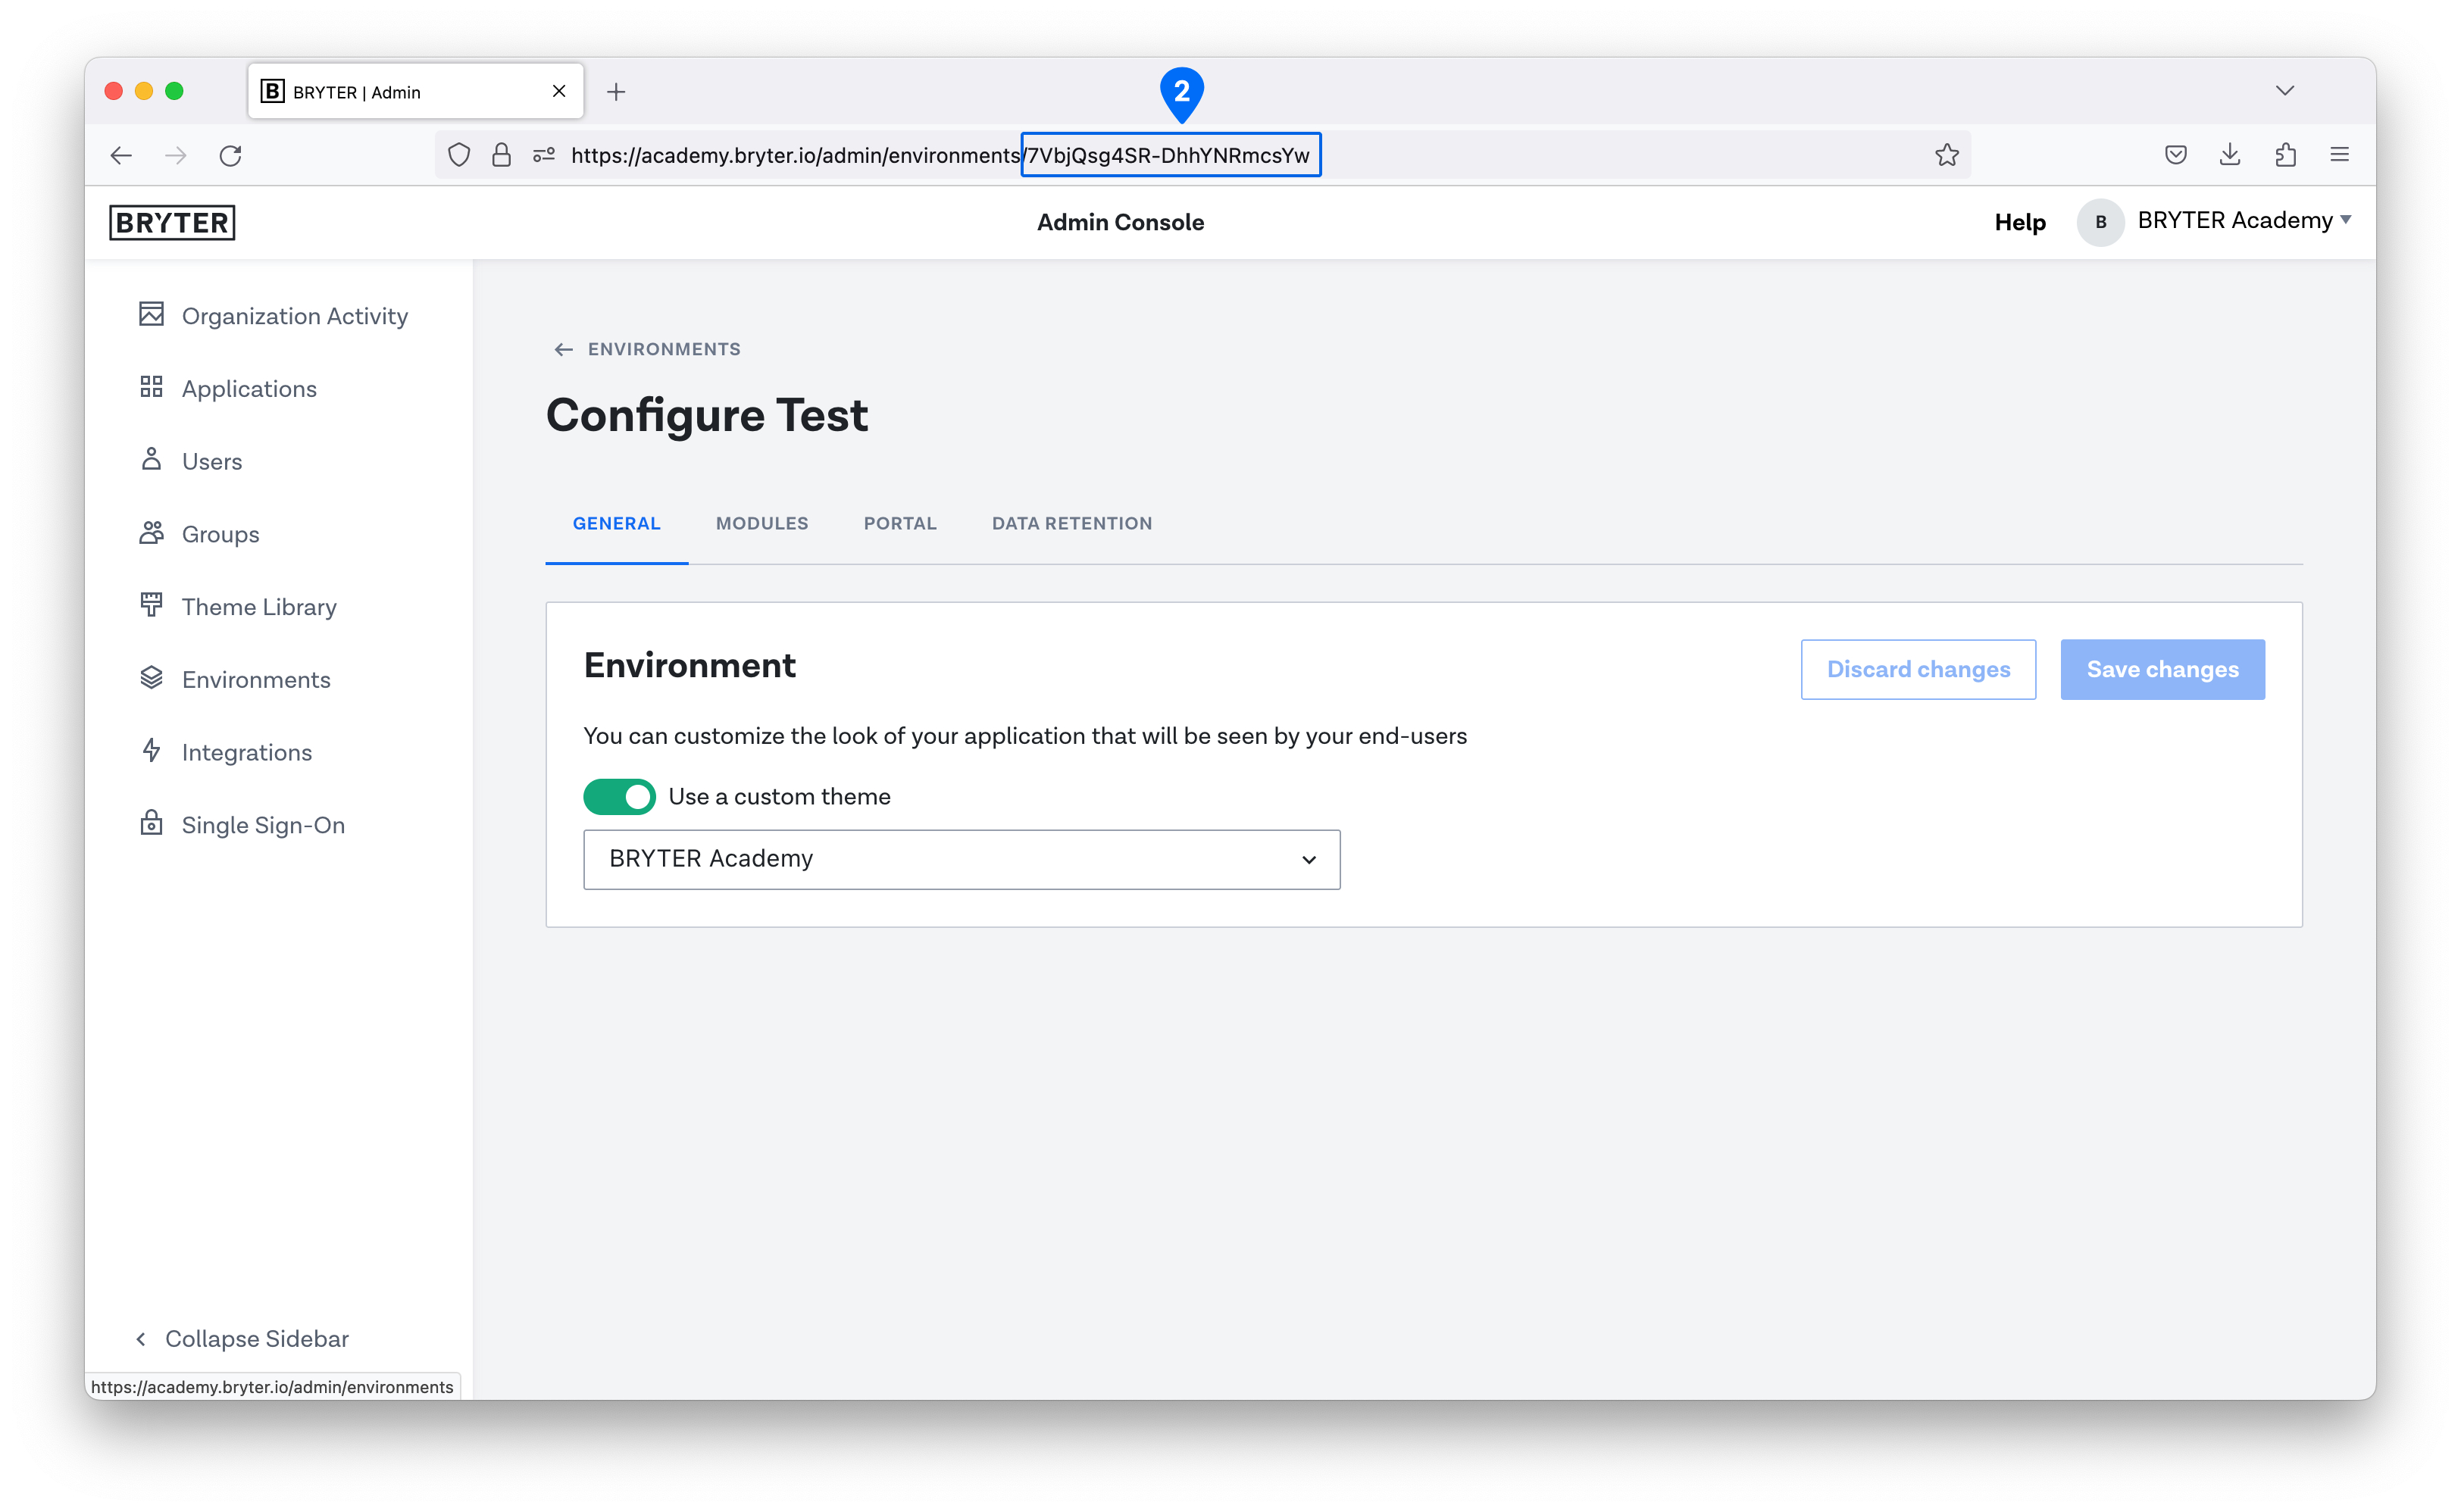Click the Discard changes button
Image resolution: width=2461 pixels, height=1512 pixels.
click(1918, 669)
